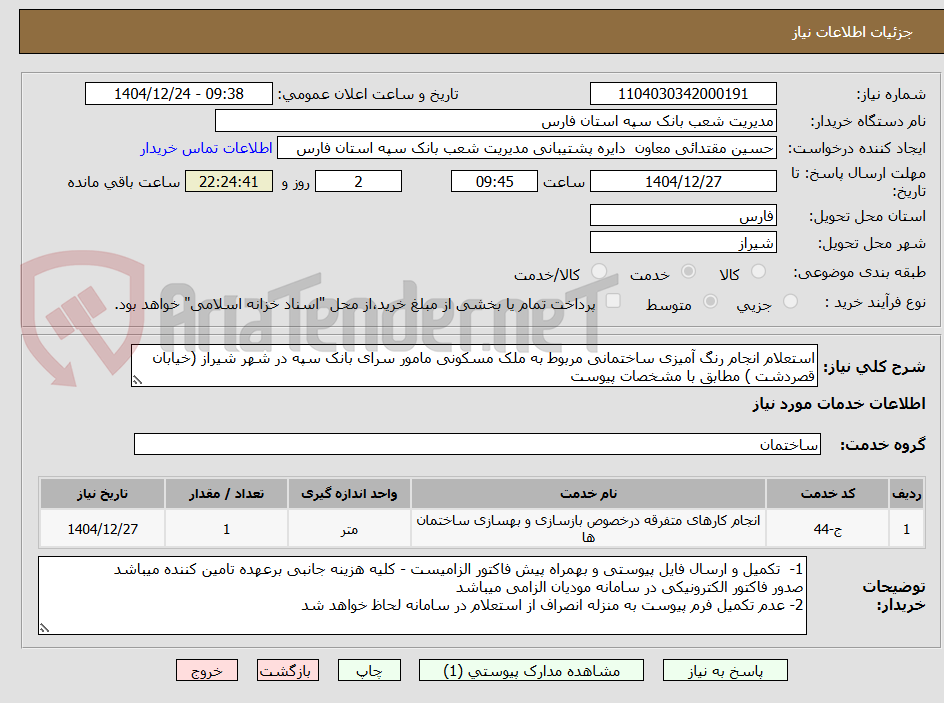Click the چاپ print button
This screenshot has height=703, width=944.
pyautogui.click(x=369, y=670)
